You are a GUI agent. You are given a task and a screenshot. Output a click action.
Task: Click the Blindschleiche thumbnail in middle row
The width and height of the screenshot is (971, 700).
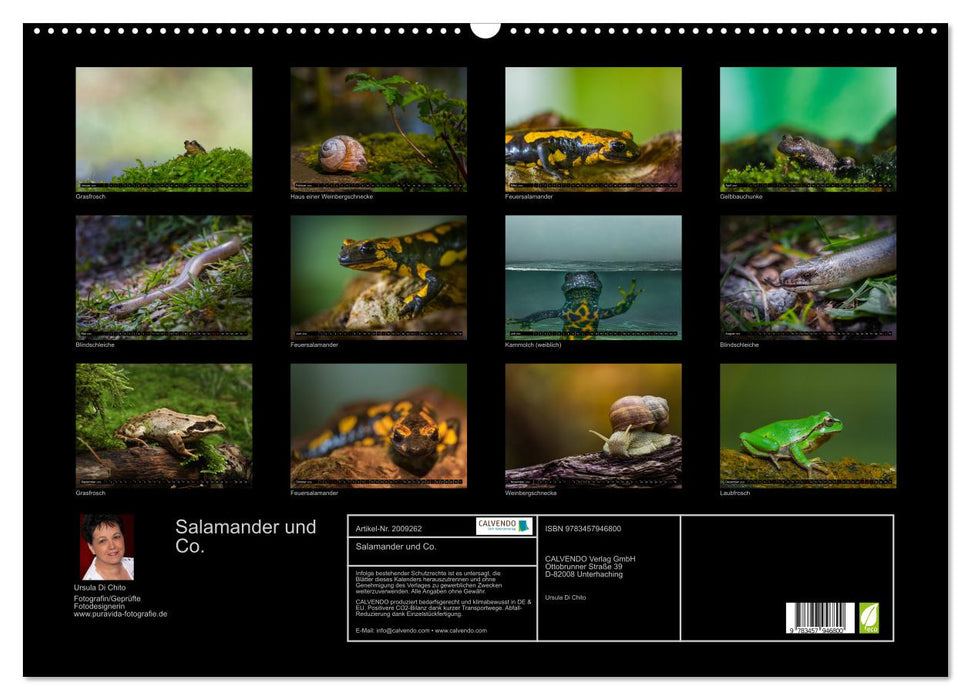163,277
